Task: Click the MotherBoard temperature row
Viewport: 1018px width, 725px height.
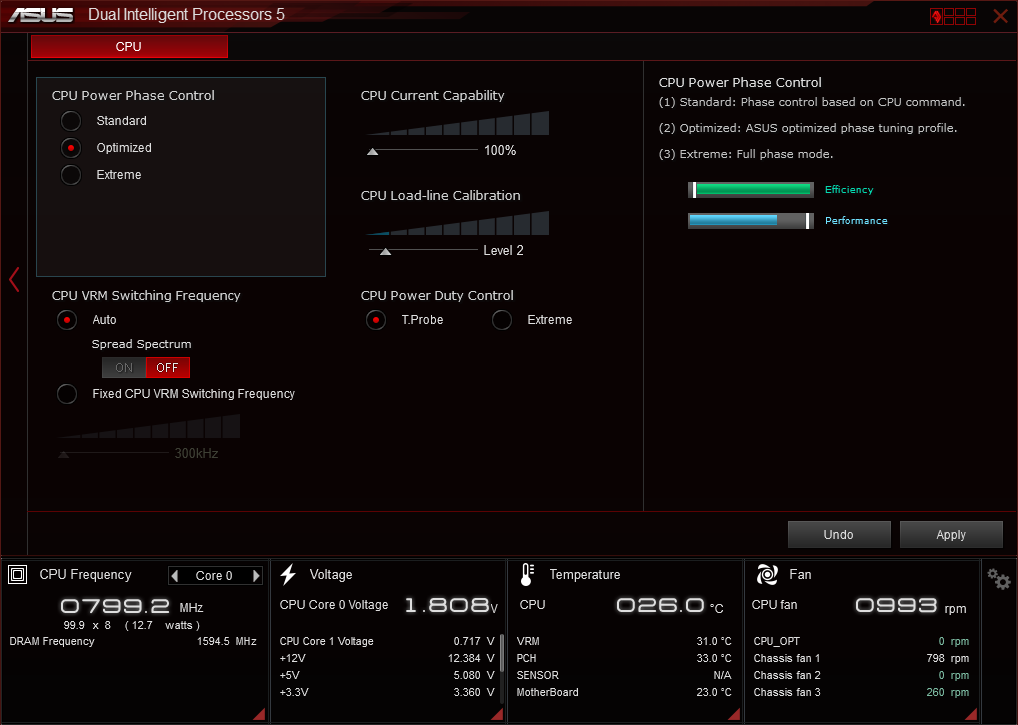Action: point(624,693)
